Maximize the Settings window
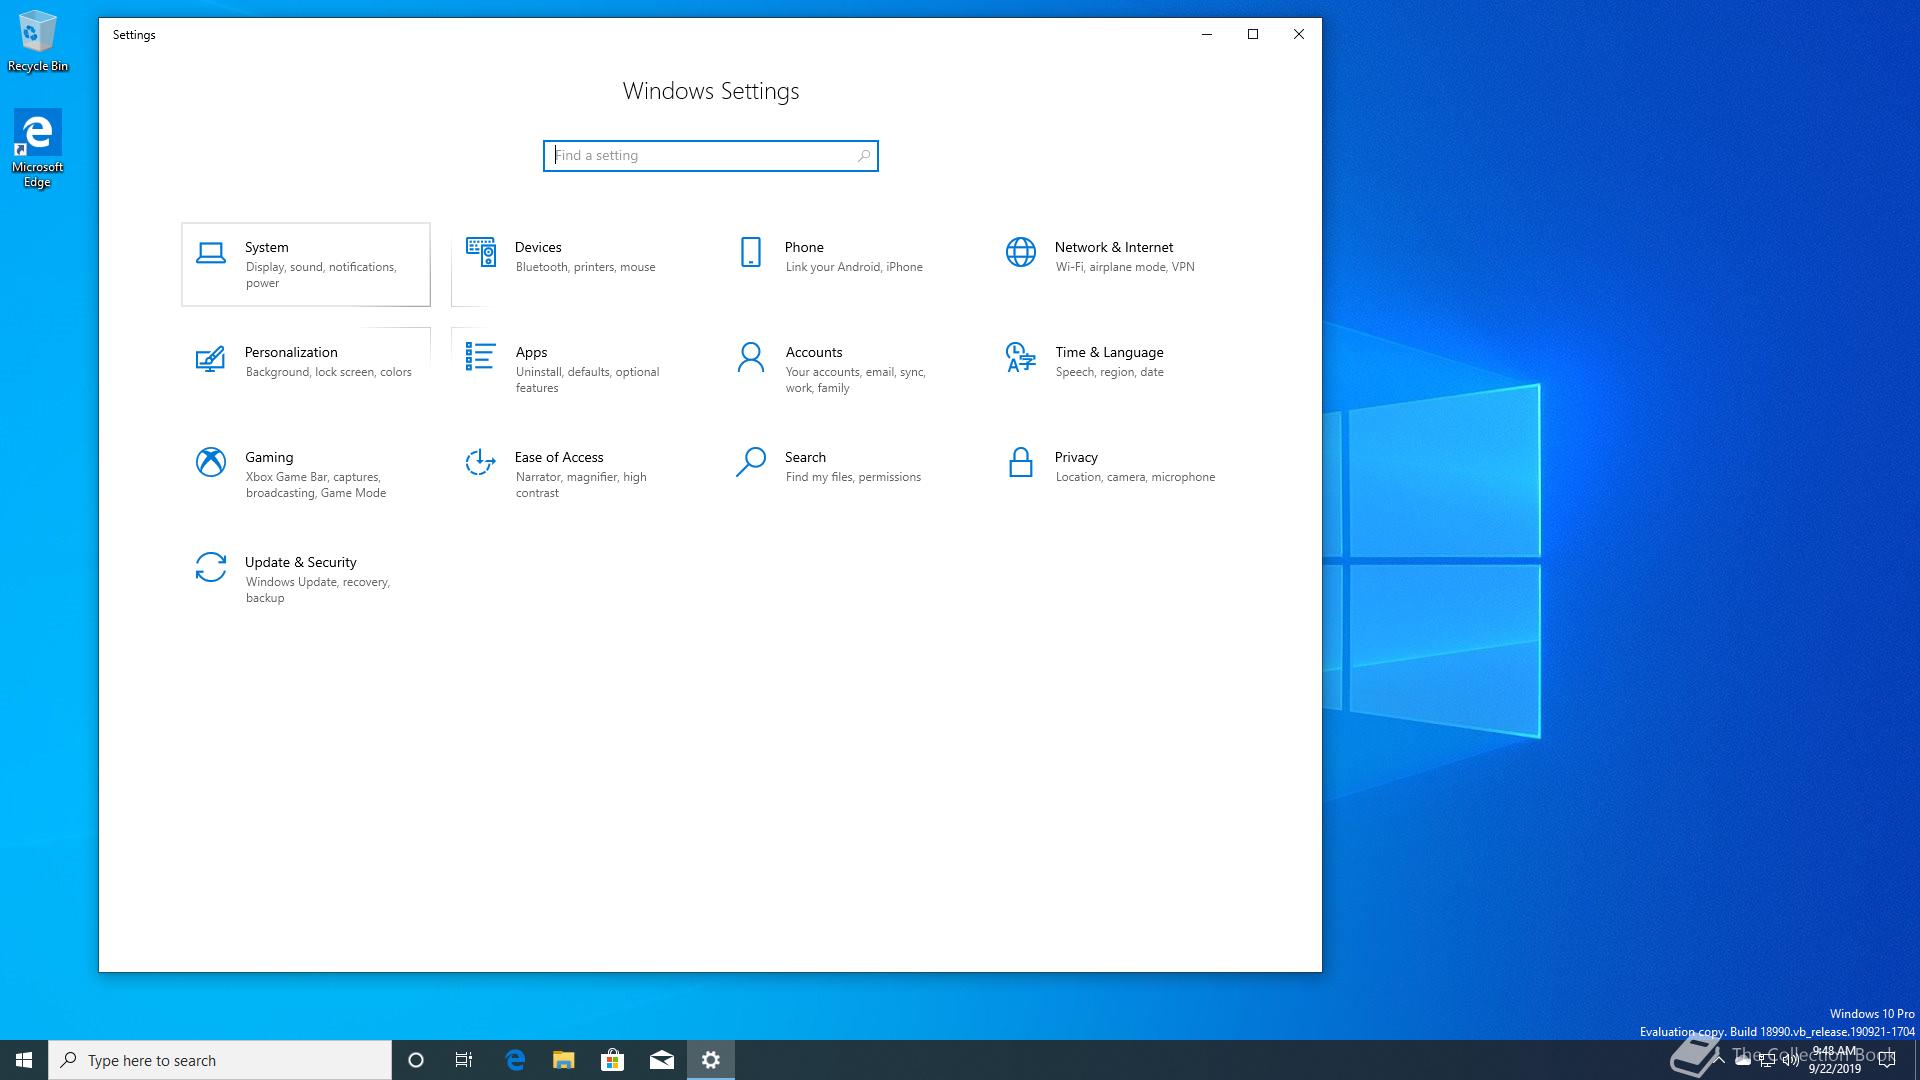Viewport: 1920px width, 1080px height. (x=1253, y=34)
